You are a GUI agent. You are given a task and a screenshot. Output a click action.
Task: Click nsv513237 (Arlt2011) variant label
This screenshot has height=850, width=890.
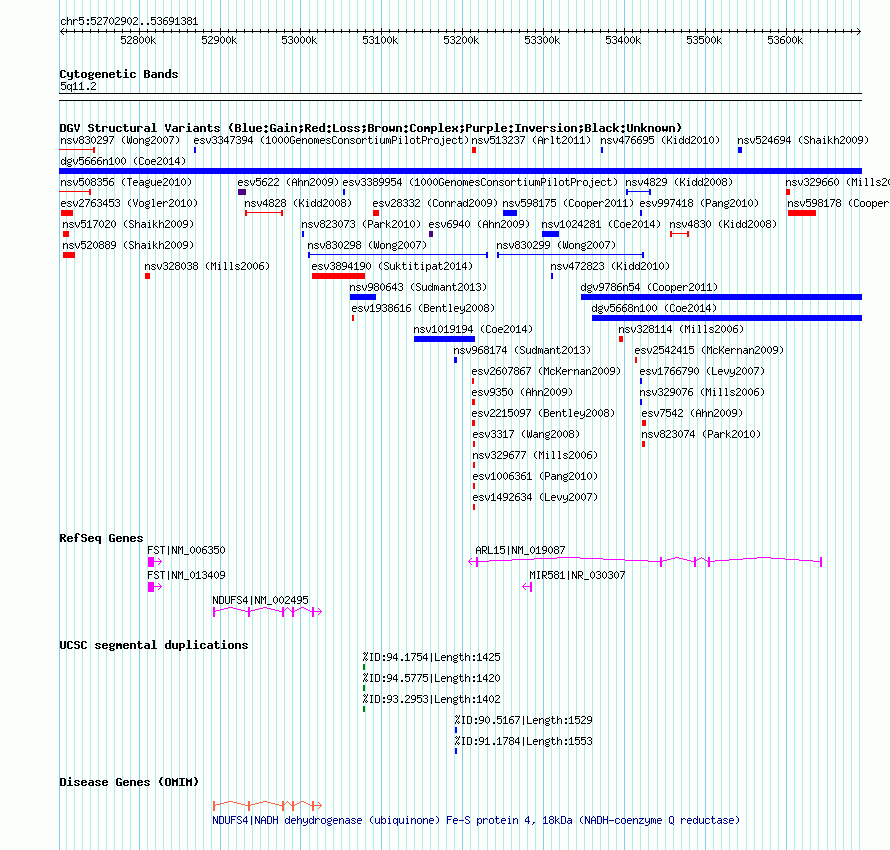(531, 140)
